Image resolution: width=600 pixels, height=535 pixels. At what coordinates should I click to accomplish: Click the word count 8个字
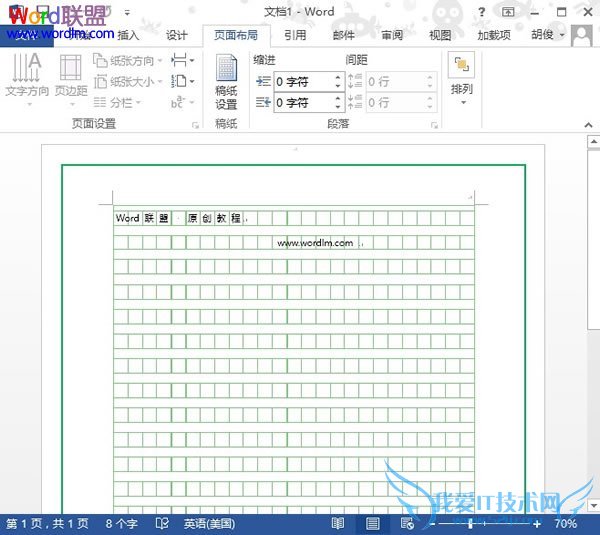click(x=121, y=524)
